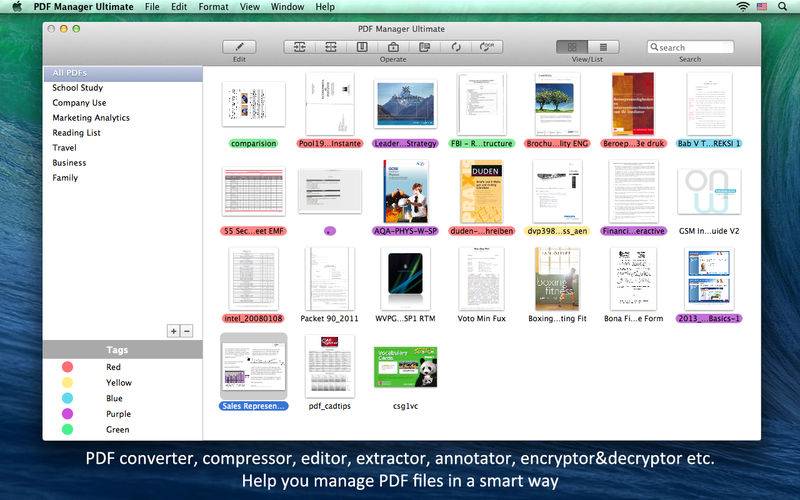
Task: Click the search input field
Action: pos(690,47)
